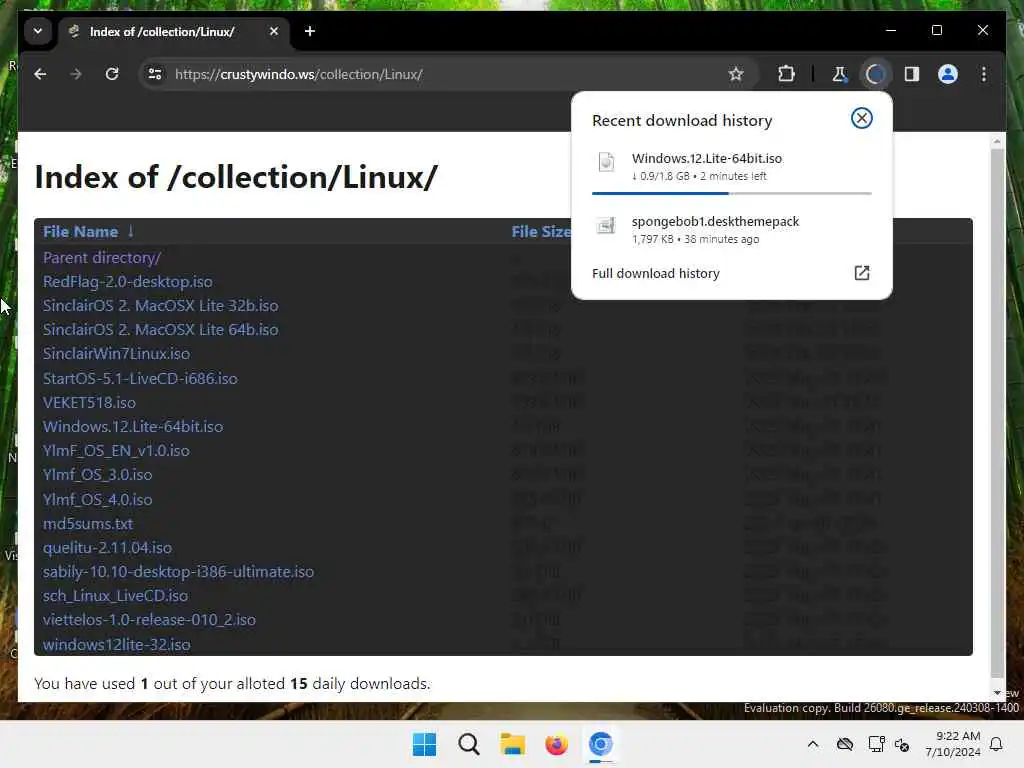This screenshot has height=768, width=1024.
Task: Click the OneDrive cloud tray icon
Action: point(844,744)
